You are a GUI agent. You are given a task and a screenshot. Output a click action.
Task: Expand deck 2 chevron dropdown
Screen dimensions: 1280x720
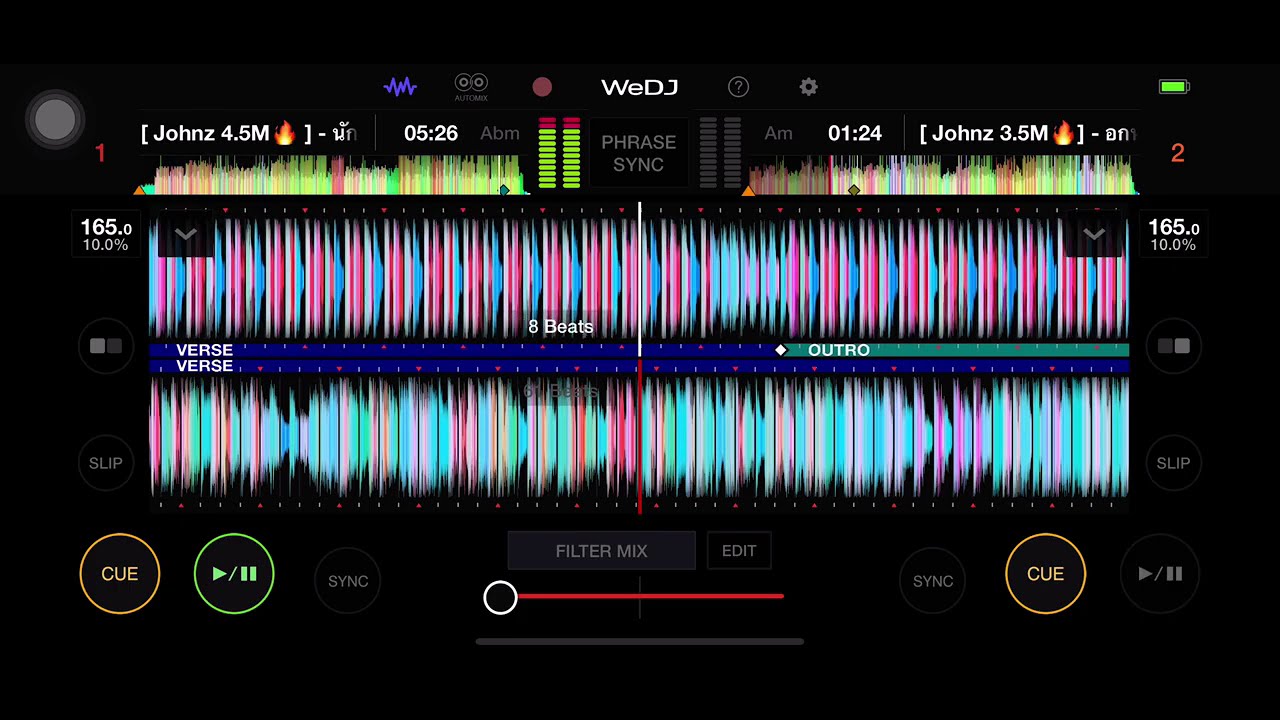(x=1094, y=235)
